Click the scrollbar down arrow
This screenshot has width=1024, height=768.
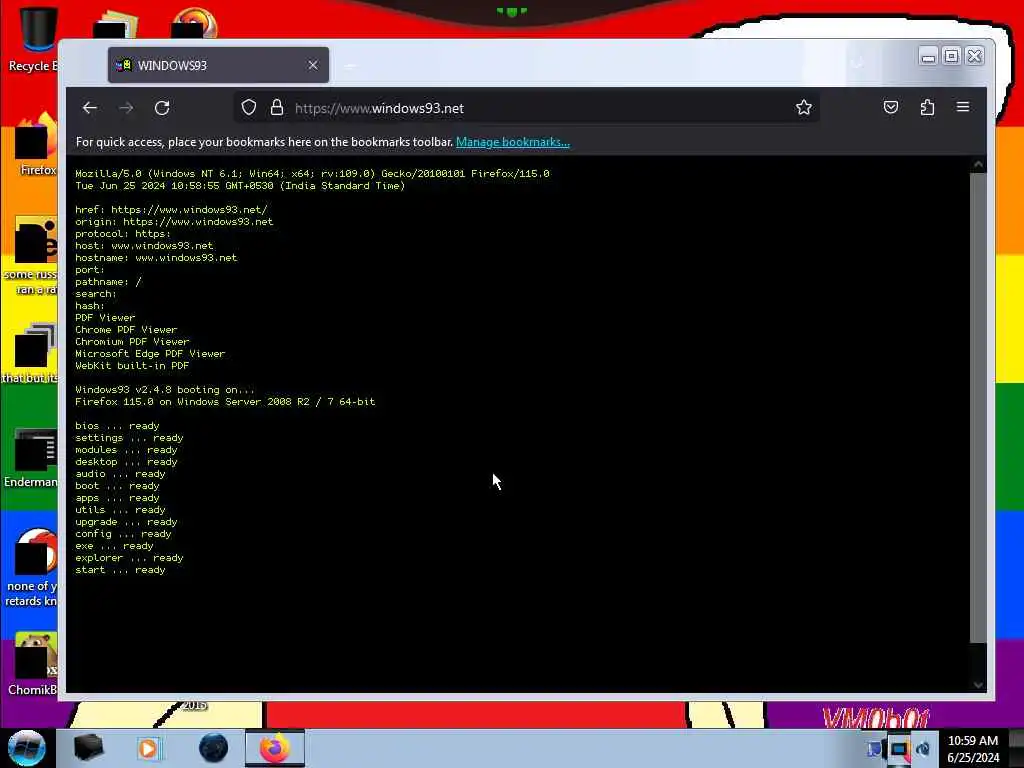(978, 684)
